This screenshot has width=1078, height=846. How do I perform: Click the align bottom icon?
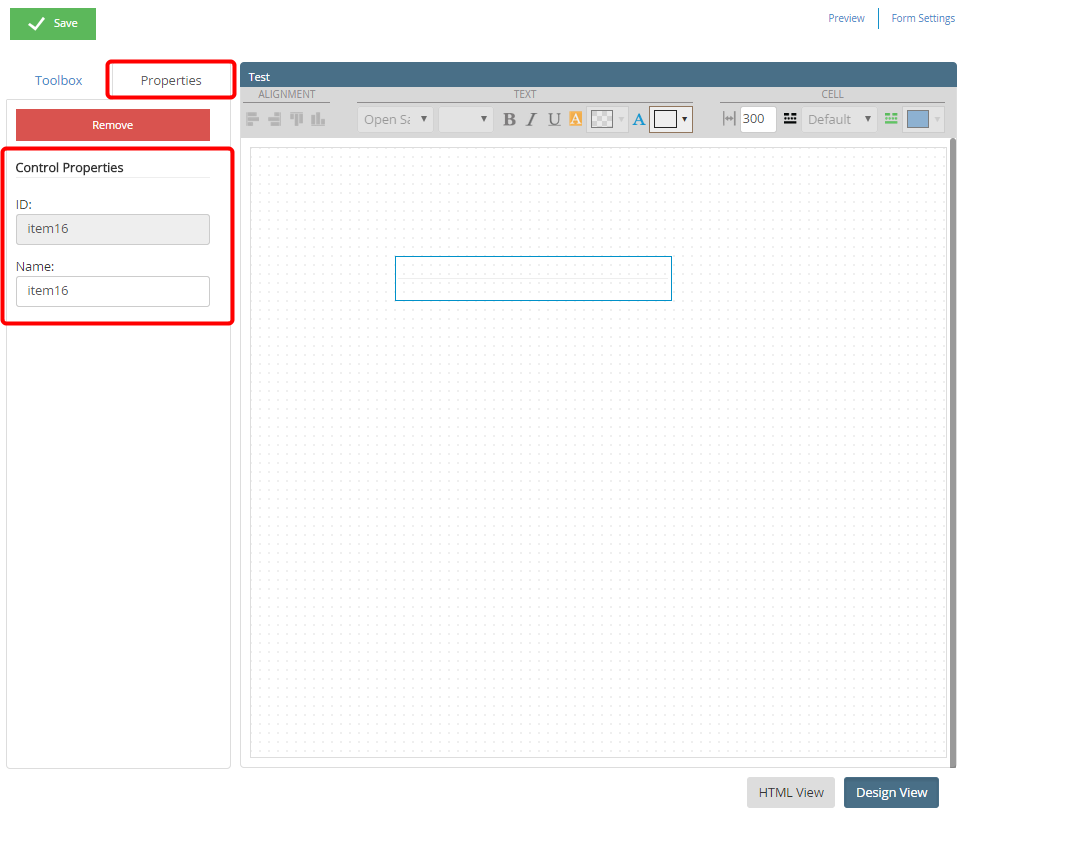[318, 119]
